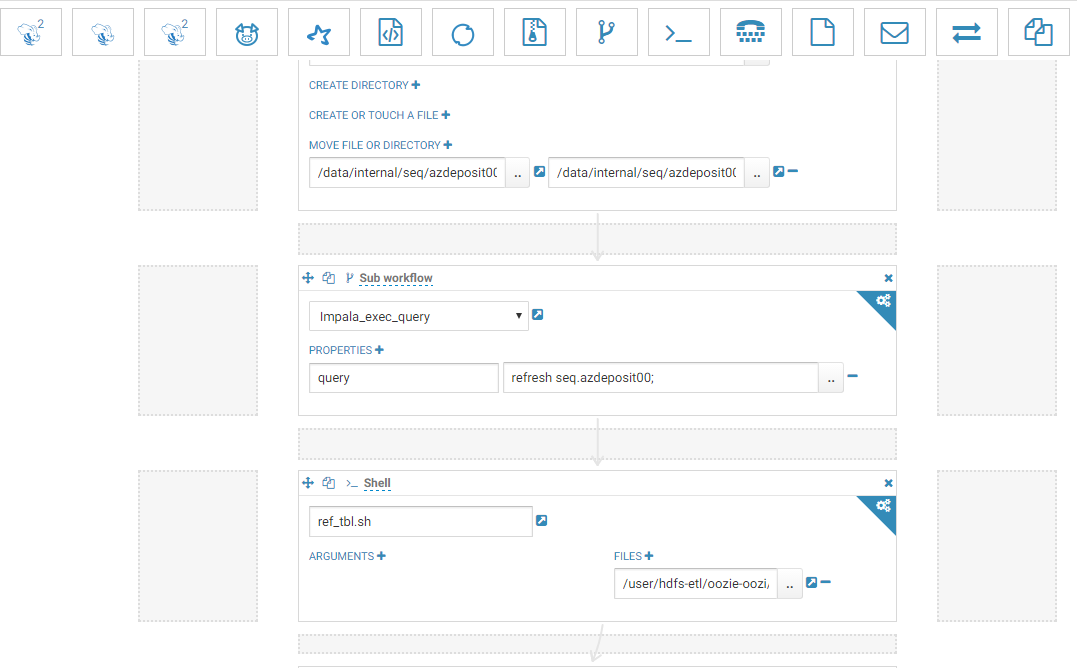Click the Spark action icon
Viewport: 1077px width, 668px height.
(x=319, y=31)
